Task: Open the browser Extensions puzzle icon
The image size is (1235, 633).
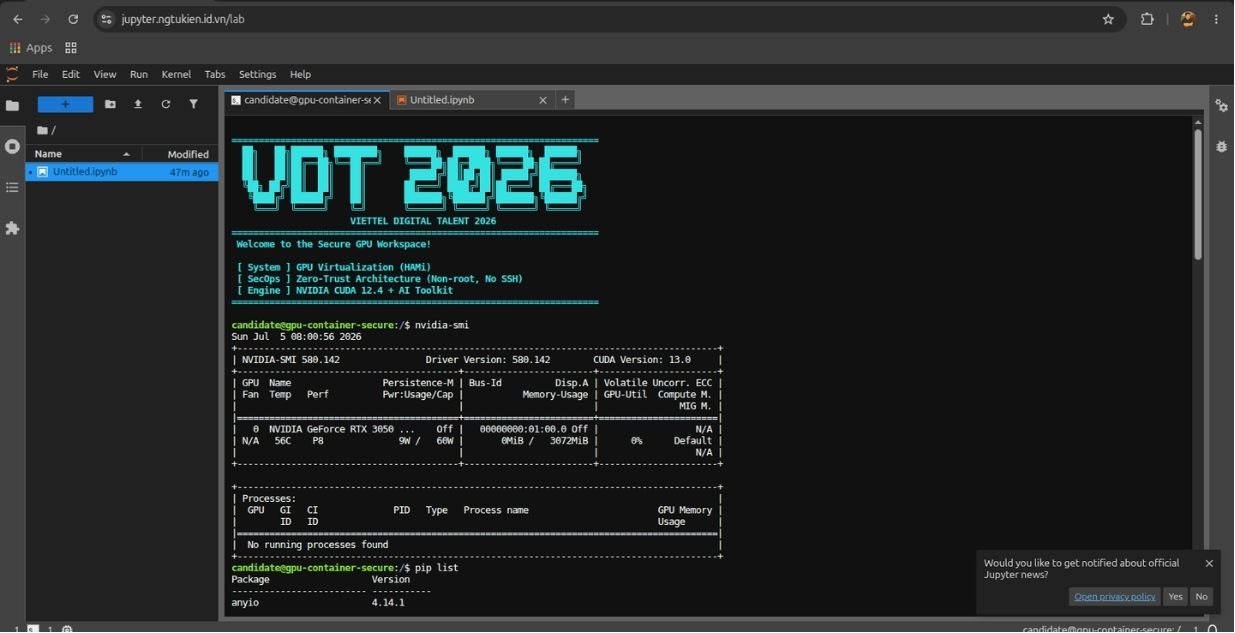Action: coord(1147,19)
